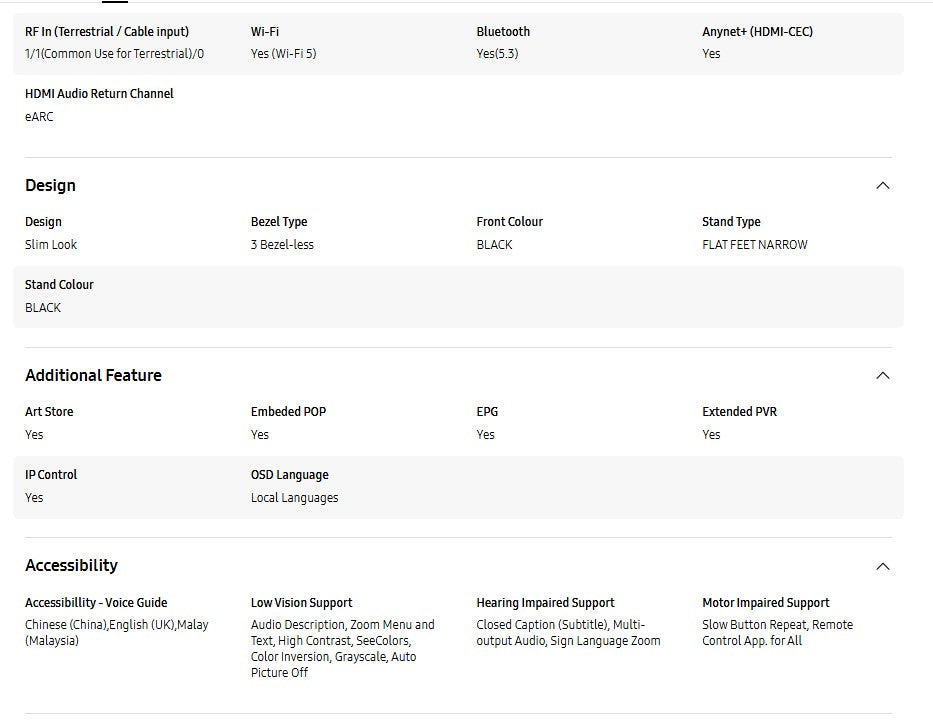This screenshot has width=933, height=722.
Task: Select the Wi-Fi spec label
Action: tap(265, 32)
